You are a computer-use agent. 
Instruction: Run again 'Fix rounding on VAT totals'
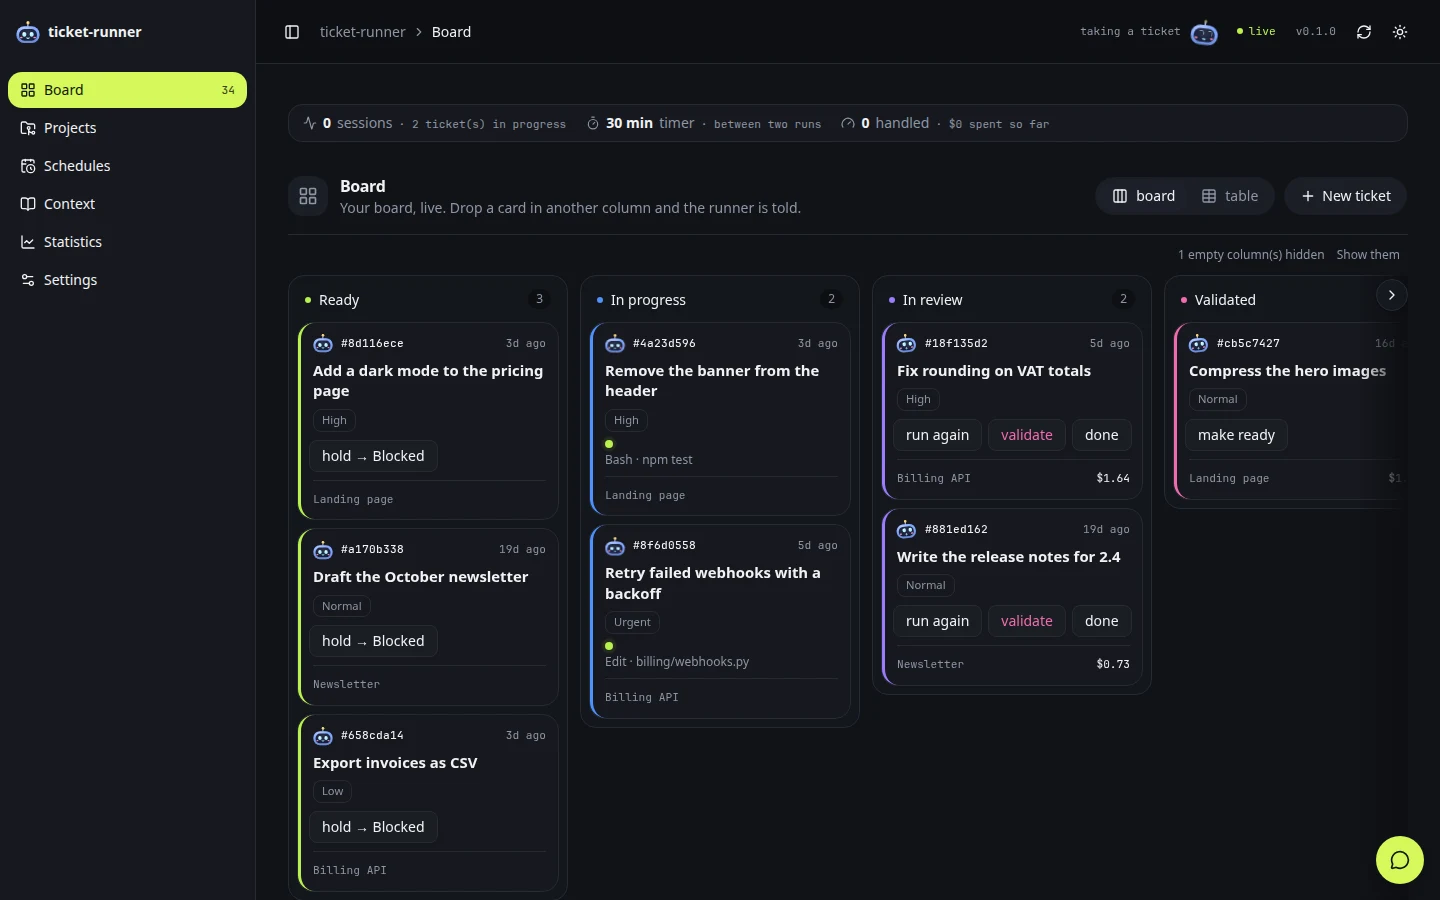coord(937,435)
